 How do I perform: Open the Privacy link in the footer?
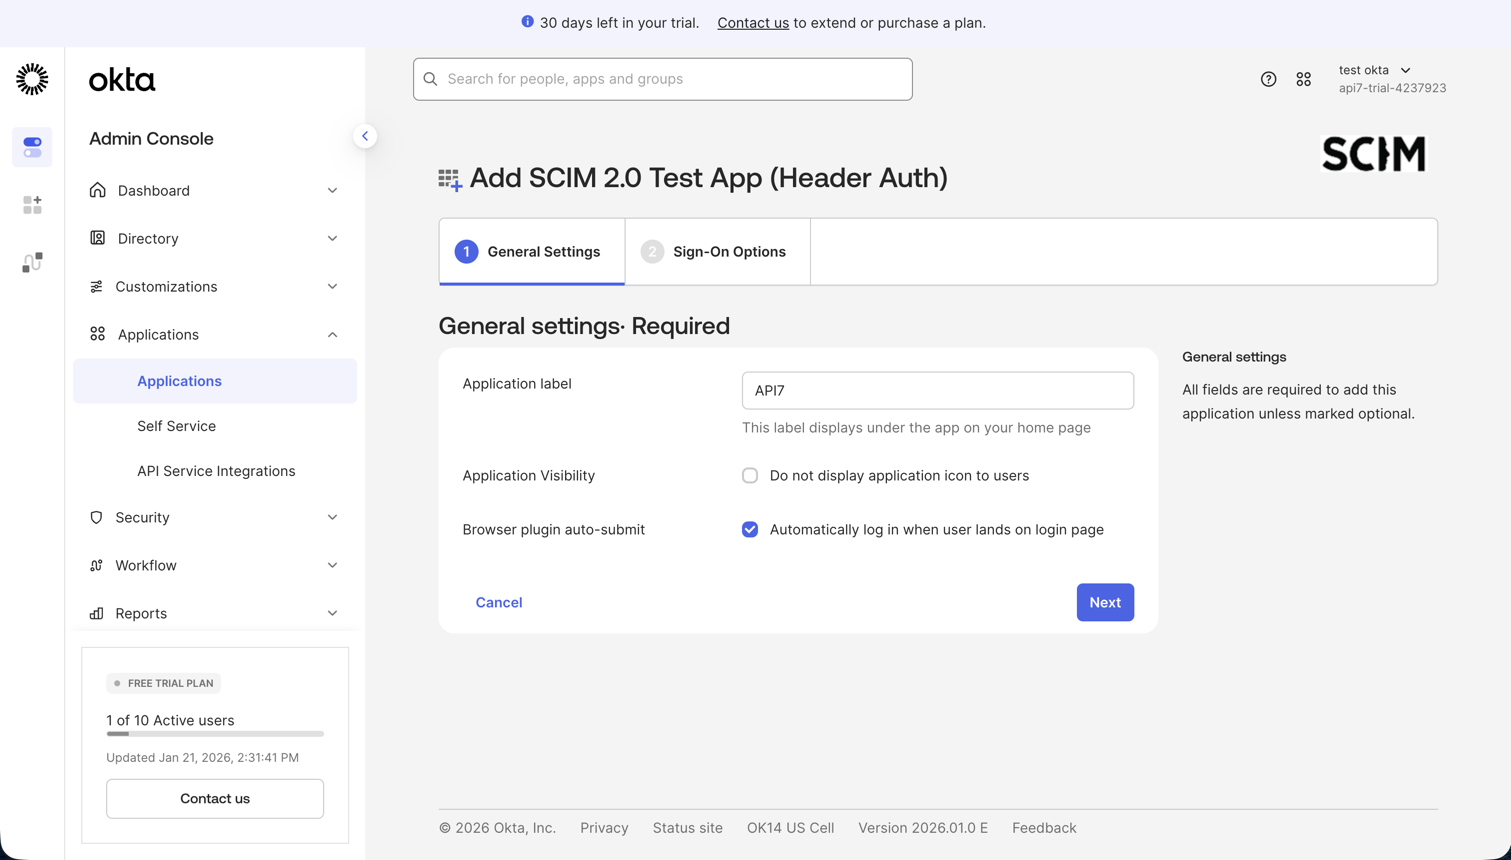[x=602, y=827]
